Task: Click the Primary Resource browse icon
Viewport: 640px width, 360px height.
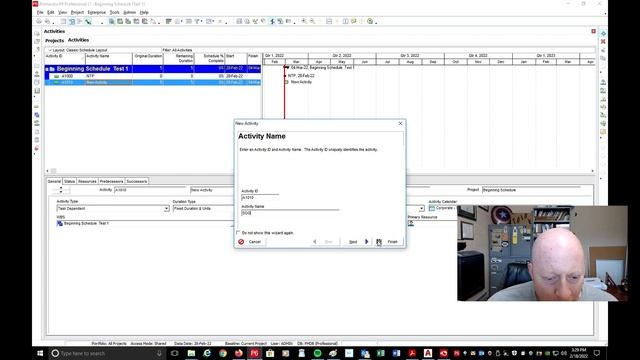Action: (x=411, y=223)
